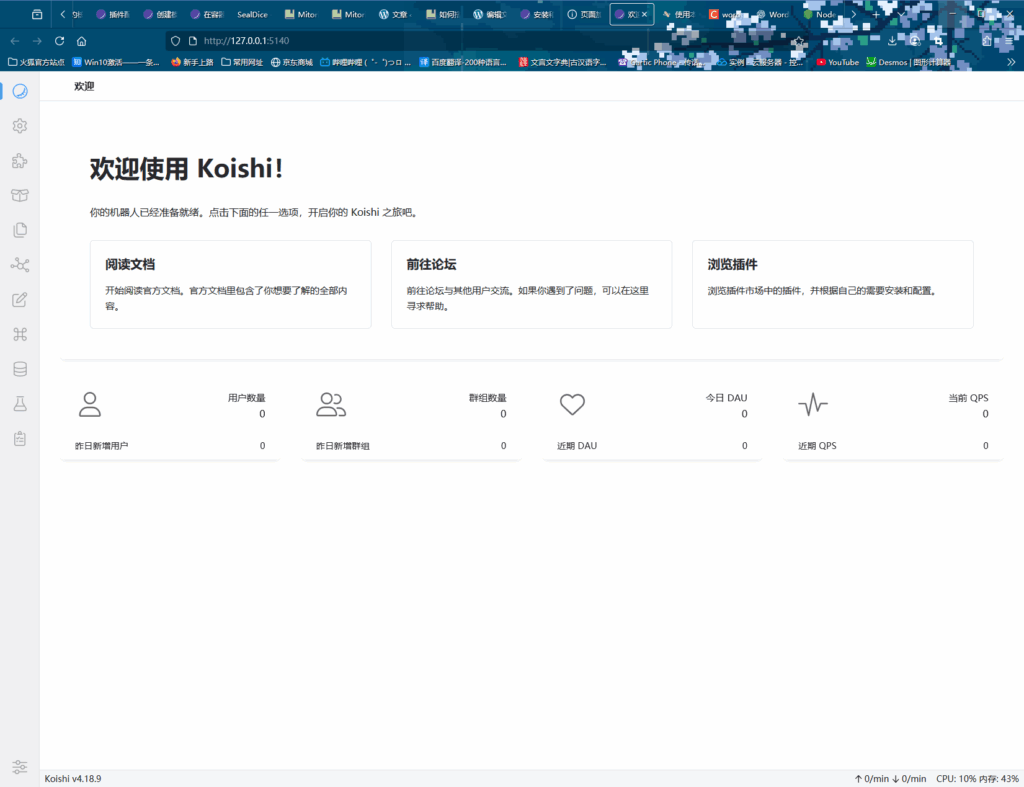The height and width of the screenshot is (787, 1024).
Task: Click the 阅读文档 card
Action: pos(230,284)
